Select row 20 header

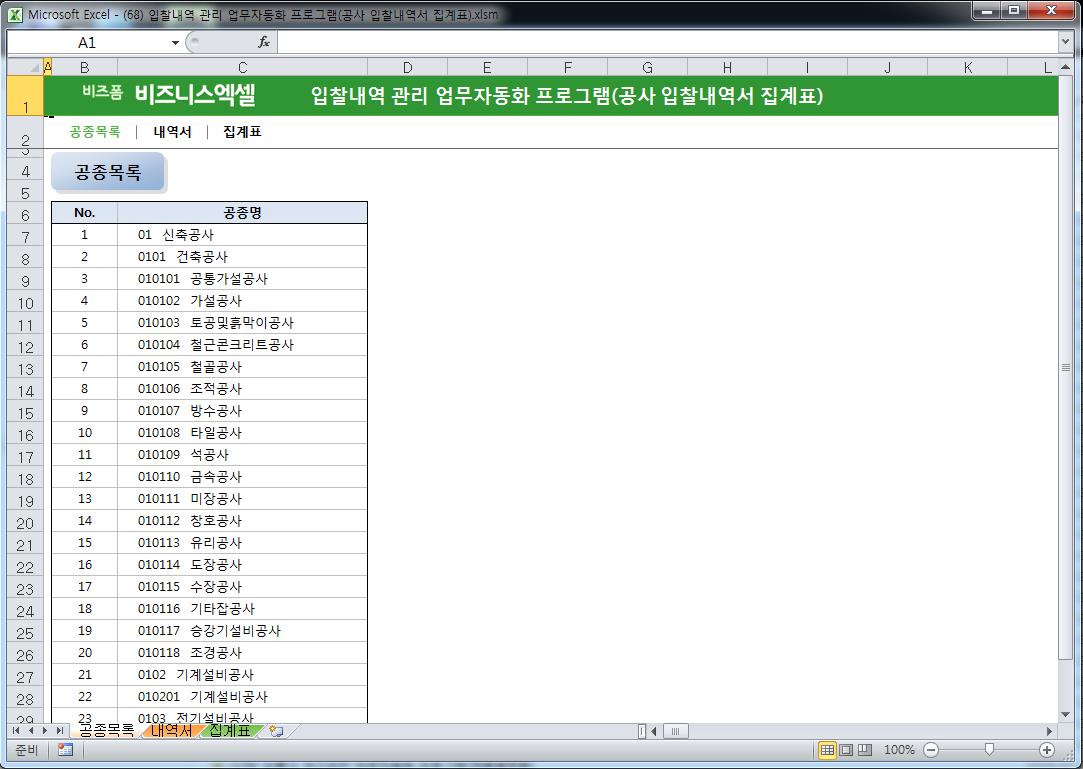(25, 523)
